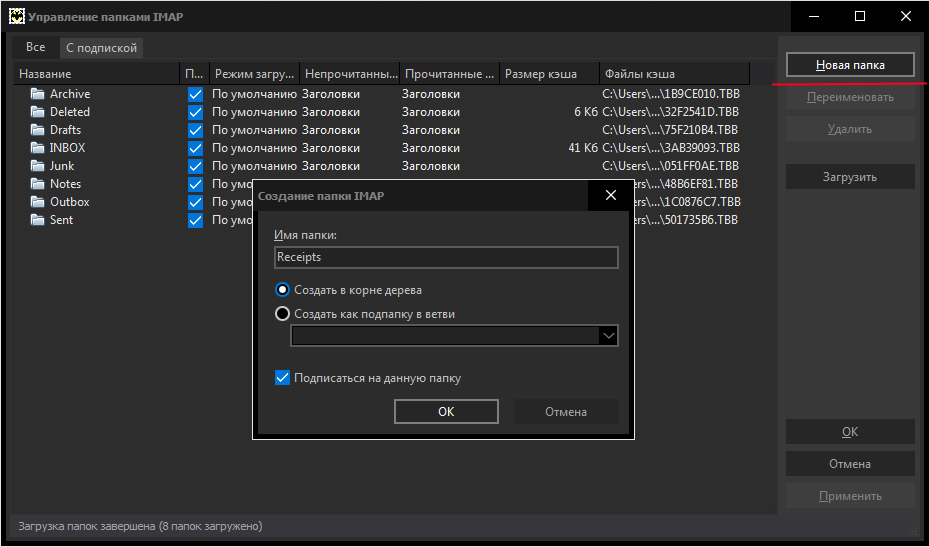Viewport: 929px width, 547px height.
Task: Click the INBOX folder icon
Action: 38,148
